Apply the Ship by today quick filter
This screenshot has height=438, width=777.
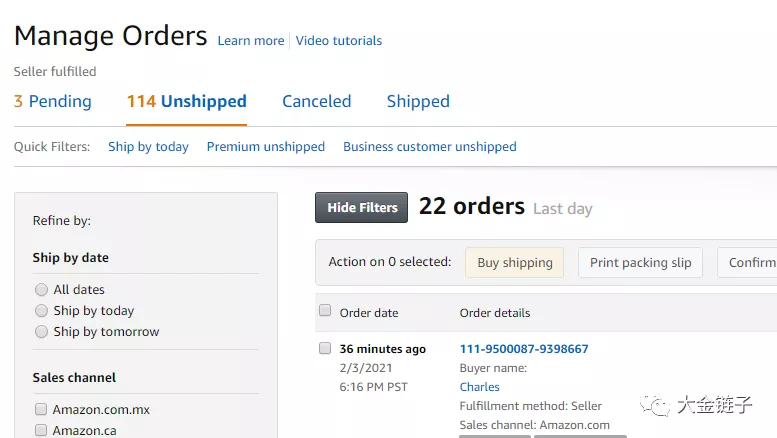[x=148, y=147]
